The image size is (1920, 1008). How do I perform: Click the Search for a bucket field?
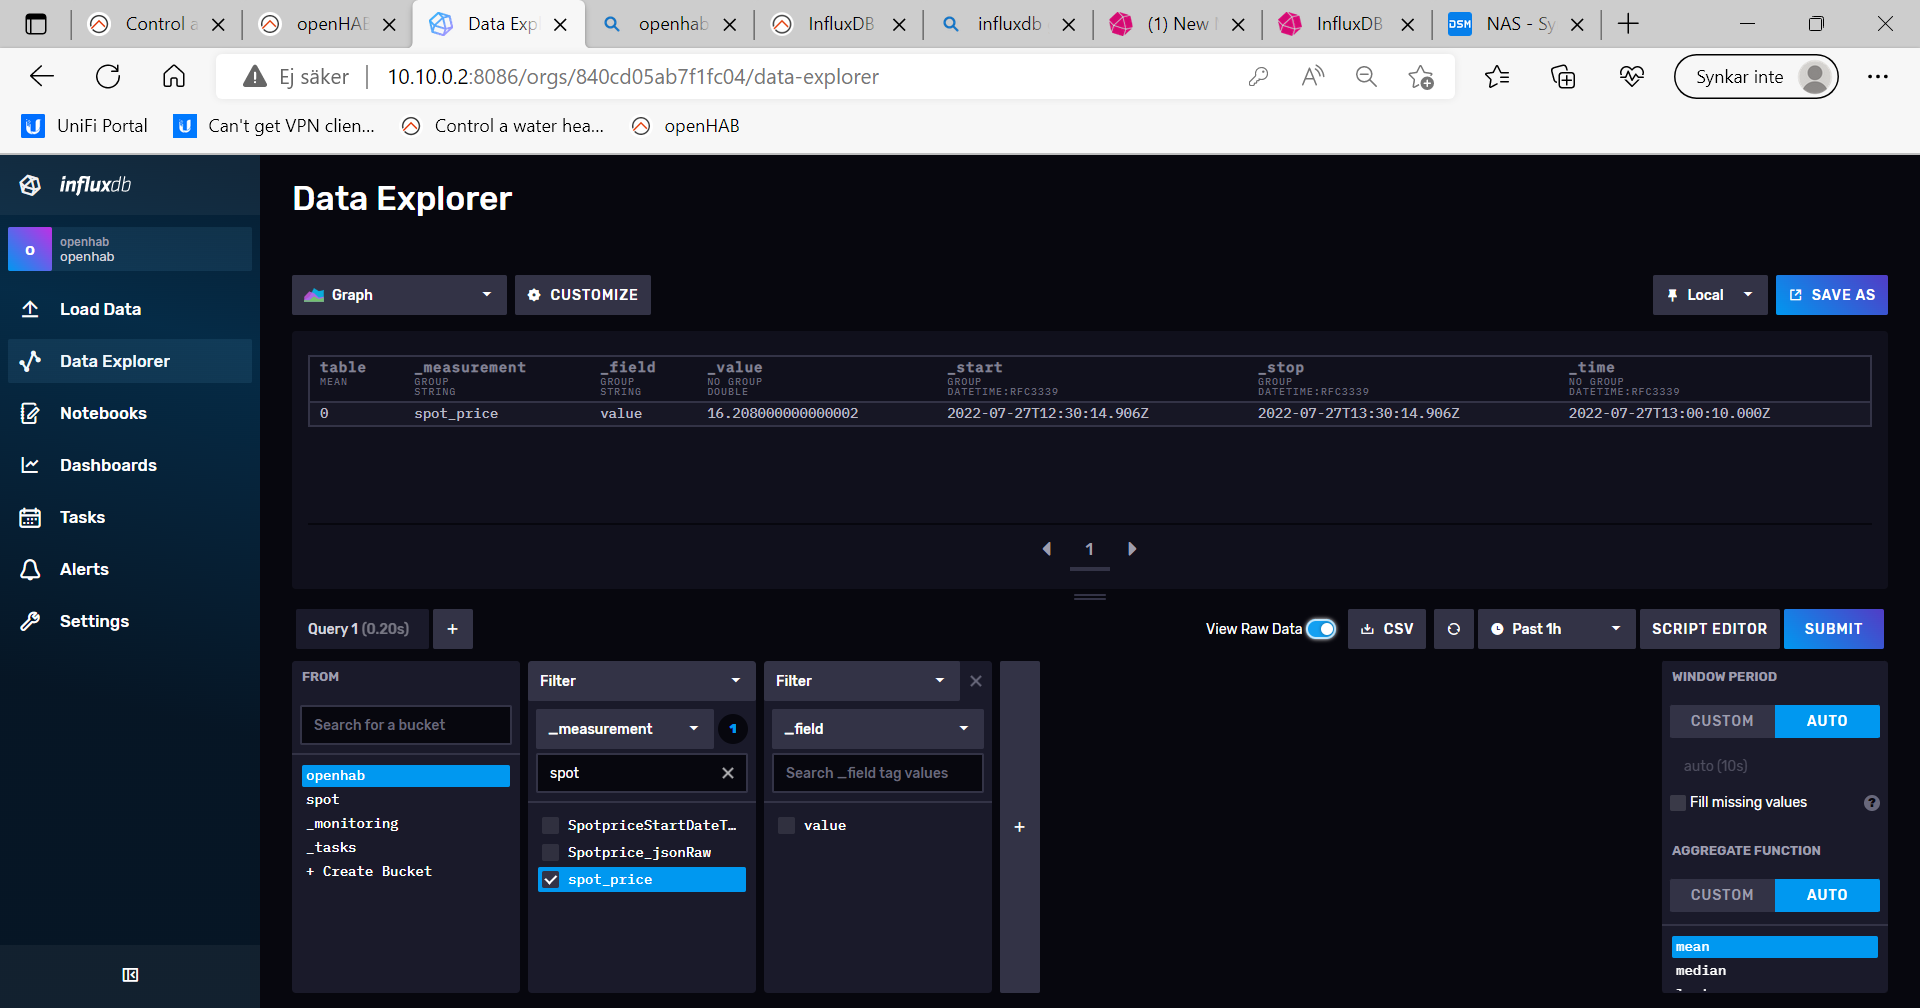(x=405, y=725)
